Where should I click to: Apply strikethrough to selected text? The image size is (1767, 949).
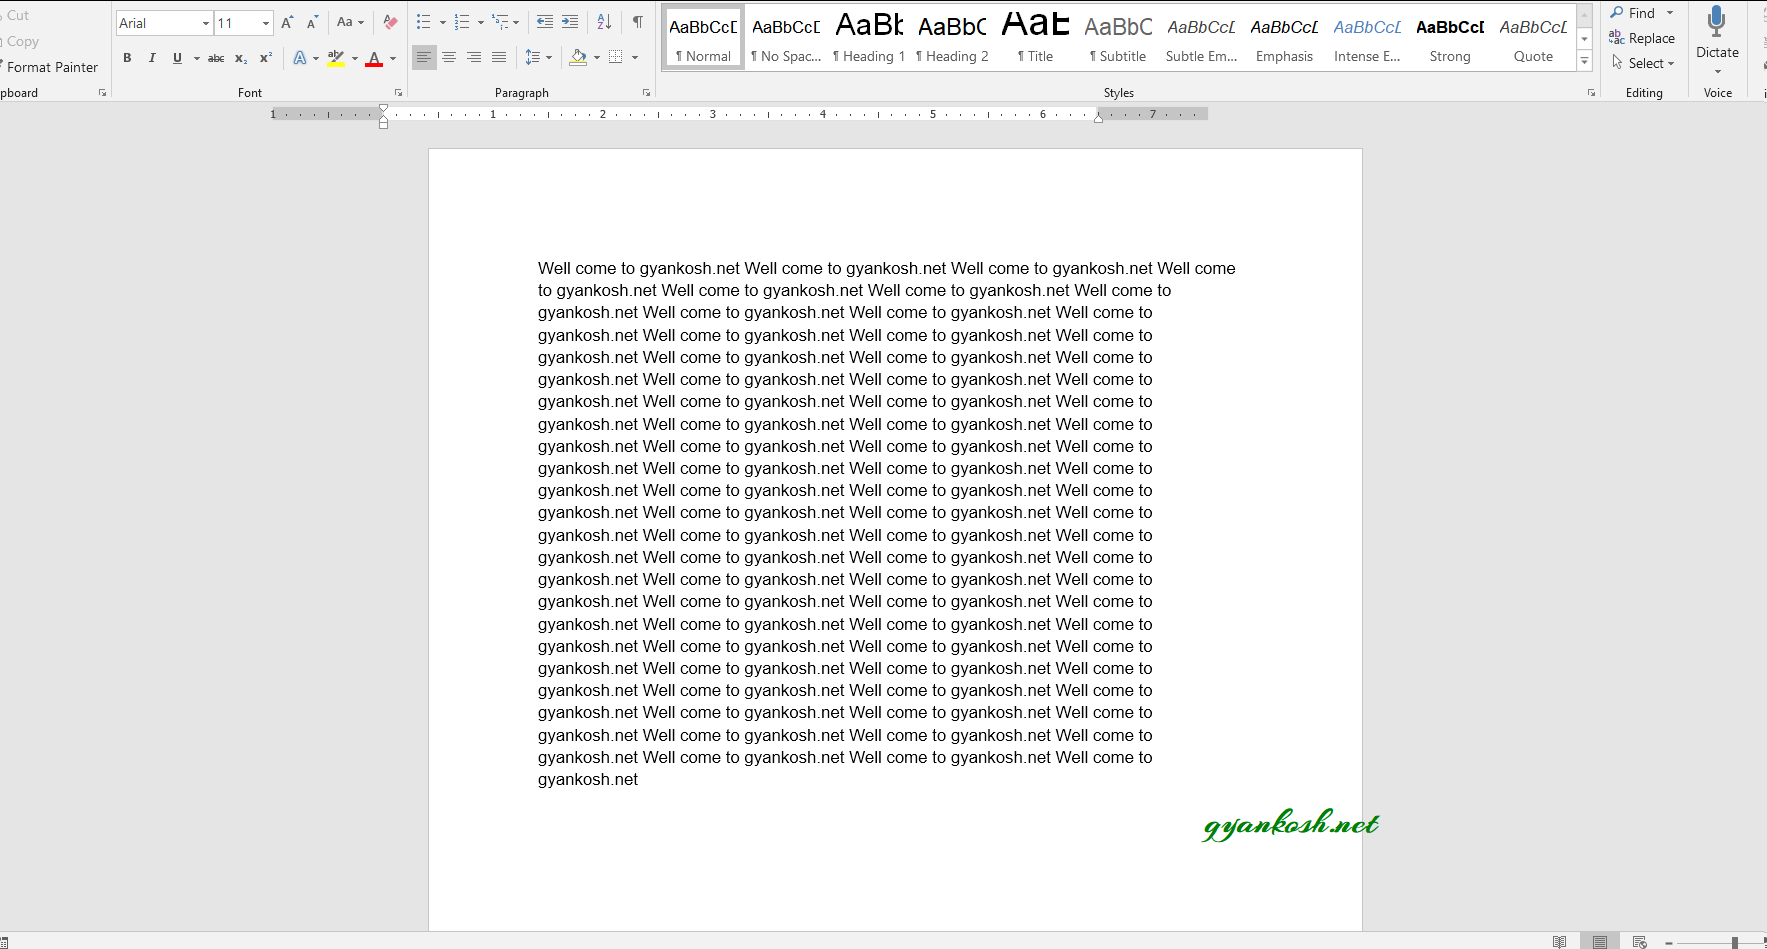pyautogui.click(x=216, y=58)
